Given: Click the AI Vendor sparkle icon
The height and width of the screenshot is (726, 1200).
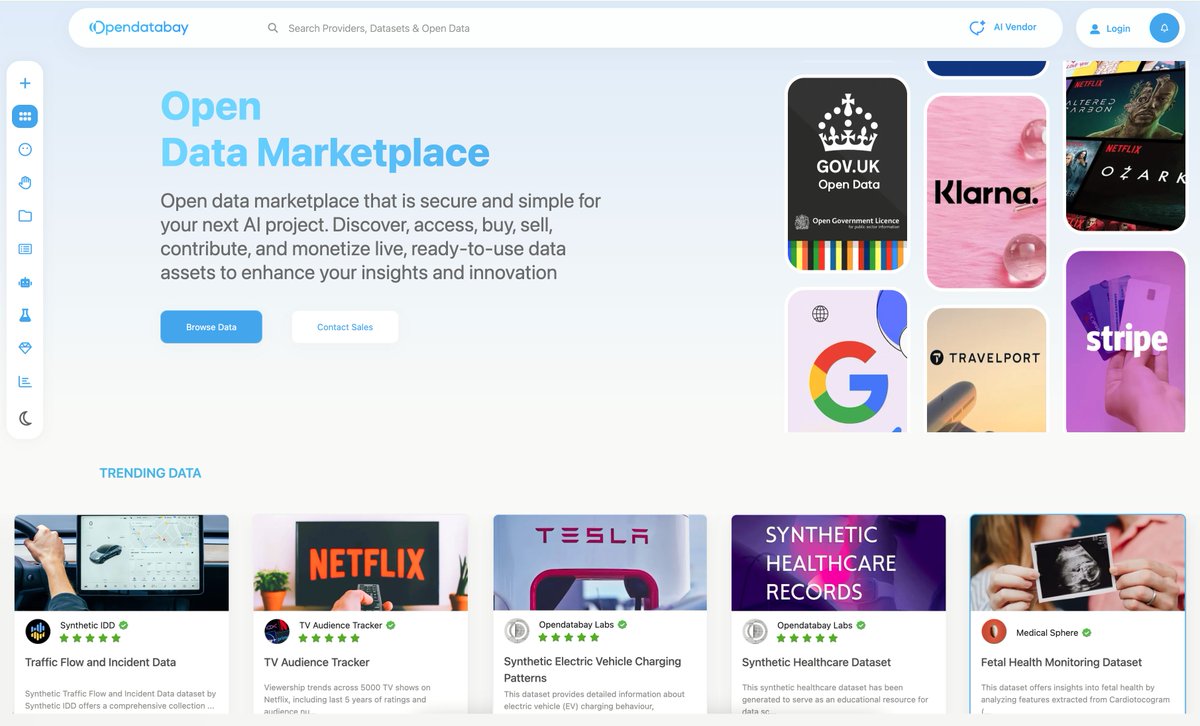Looking at the screenshot, I should [977, 28].
